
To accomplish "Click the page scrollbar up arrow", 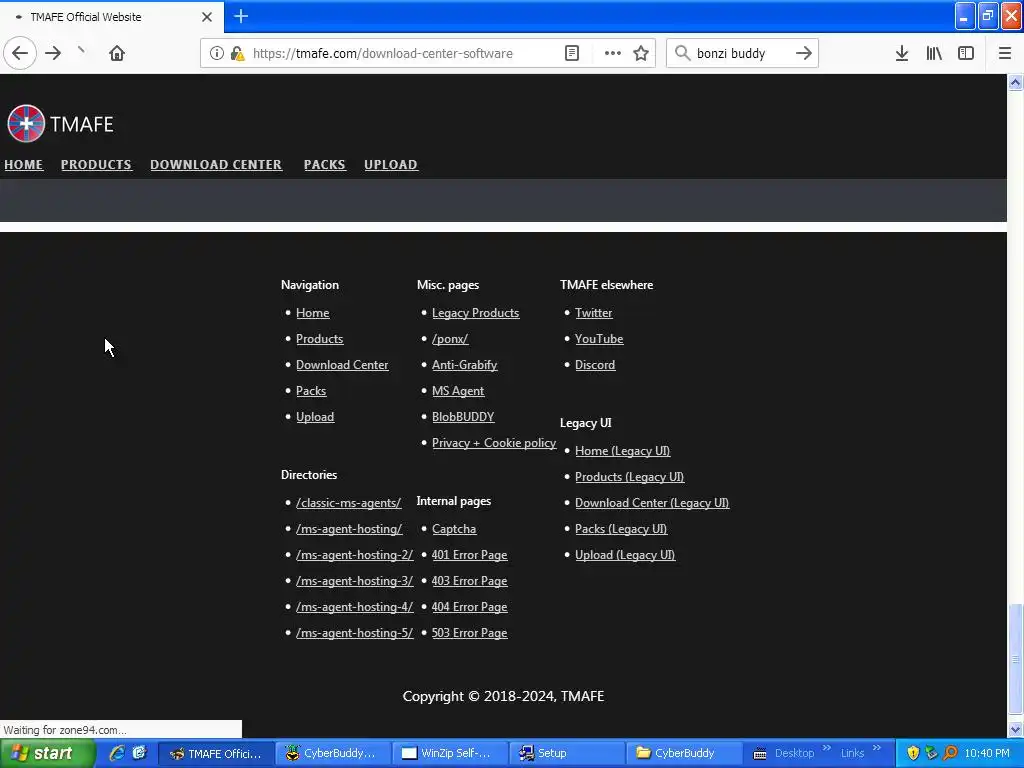I will [x=1015, y=82].
